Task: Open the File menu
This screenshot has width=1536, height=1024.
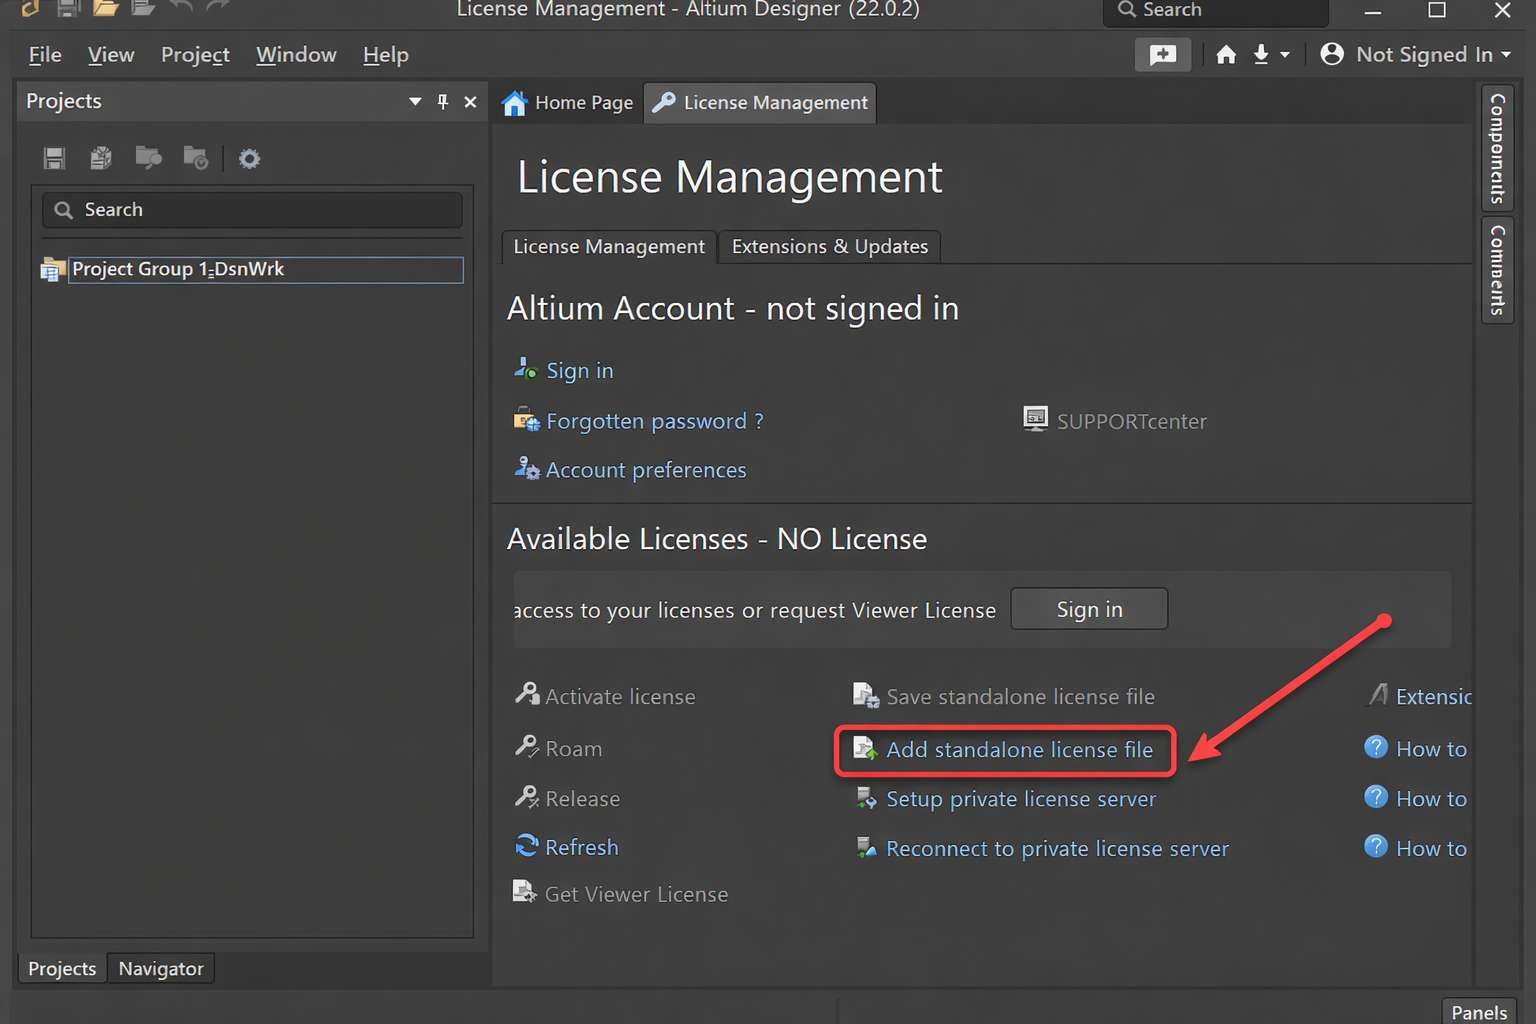Action: pos(45,55)
